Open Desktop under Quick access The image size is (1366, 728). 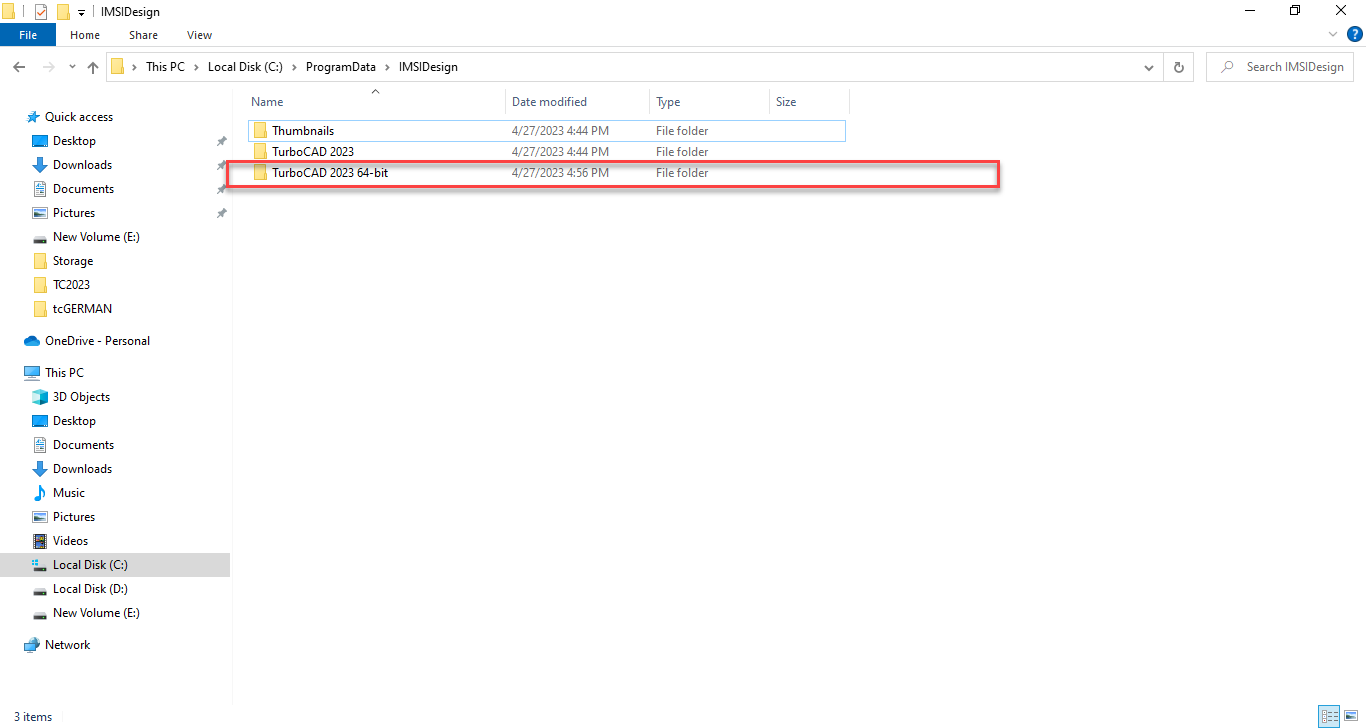click(74, 141)
